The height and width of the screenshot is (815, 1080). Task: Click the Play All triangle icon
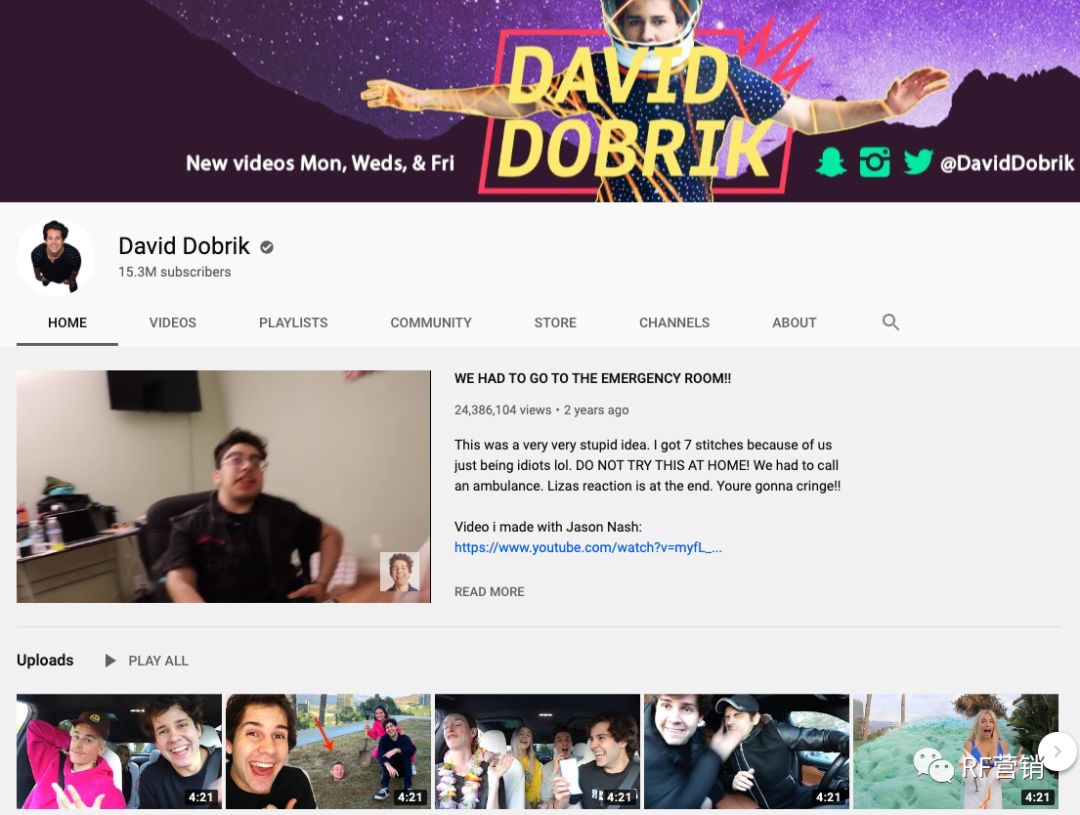pyautogui.click(x=110, y=661)
